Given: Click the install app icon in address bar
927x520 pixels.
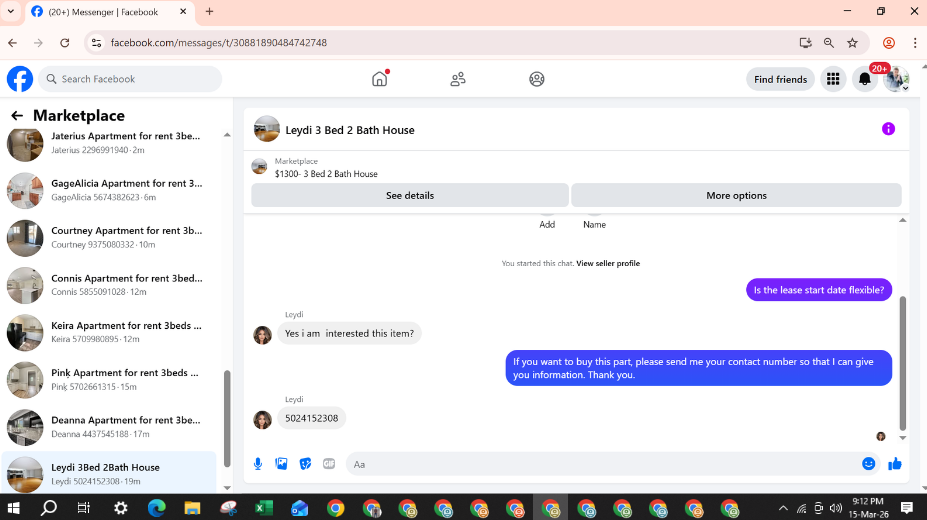Looking at the screenshot, I should click(805, 43).
